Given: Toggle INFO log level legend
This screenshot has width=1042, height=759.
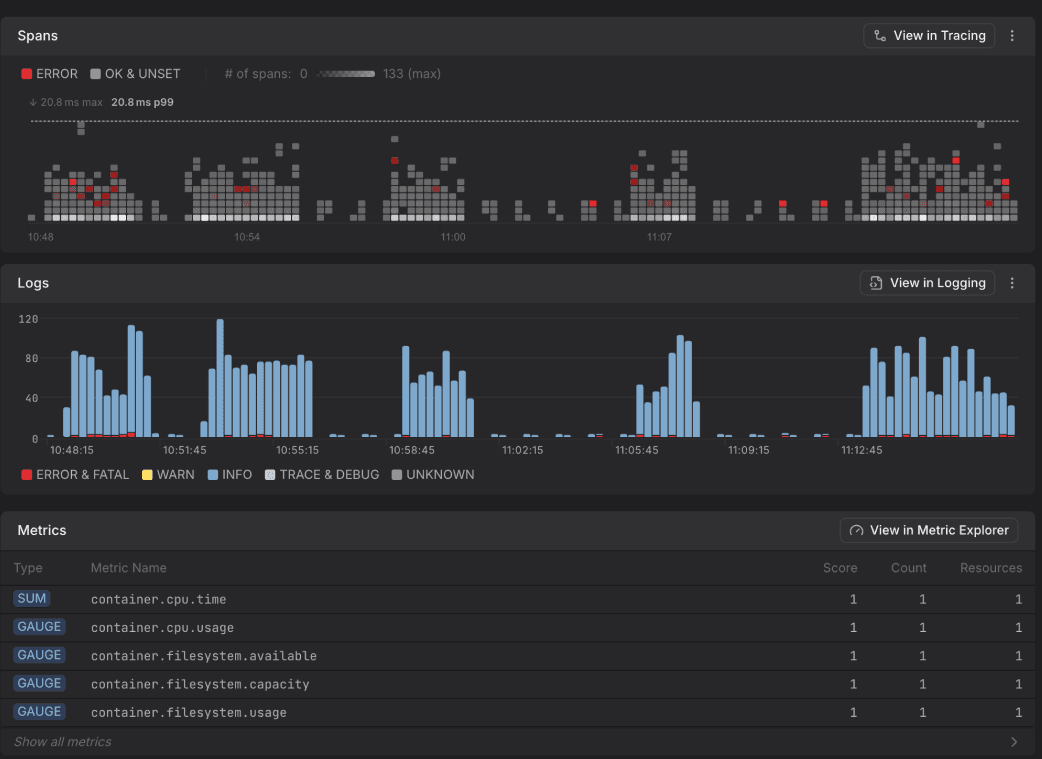Looking at the screenshot, I should pos(230,475).
